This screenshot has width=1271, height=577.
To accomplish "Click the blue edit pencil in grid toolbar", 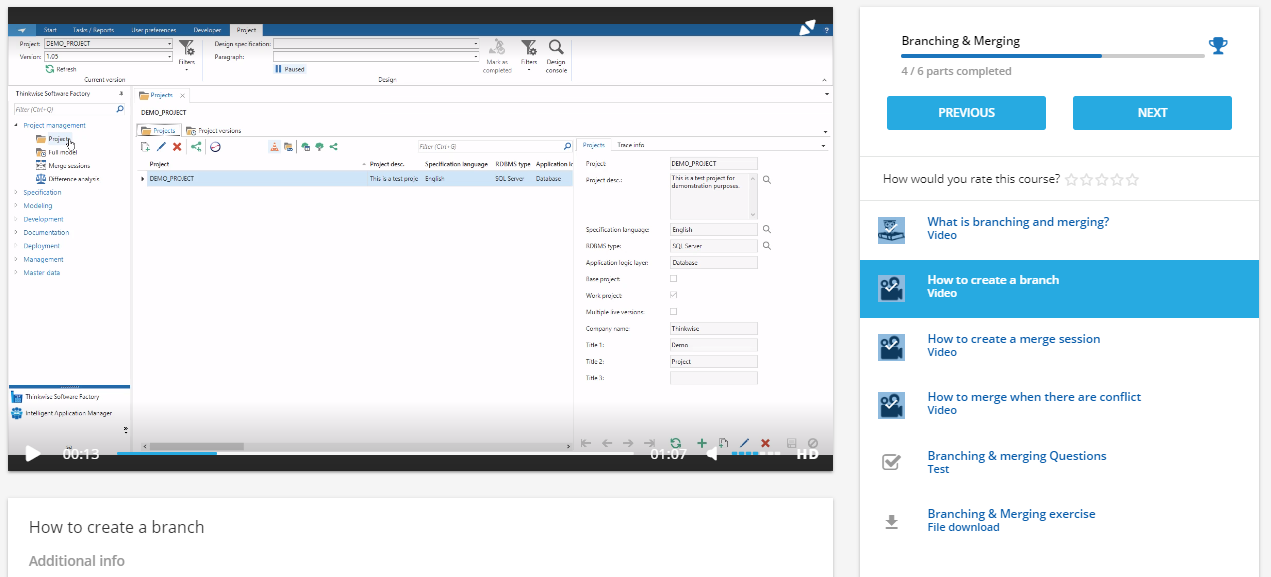I will (x=161, y=147).
